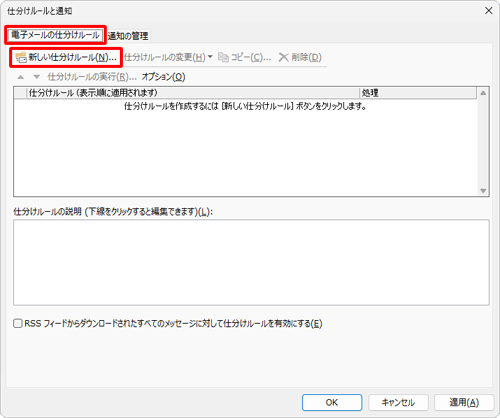The image size is (500, 418).
Task: Click the コピー documents icon
Action: coord(223,57)
